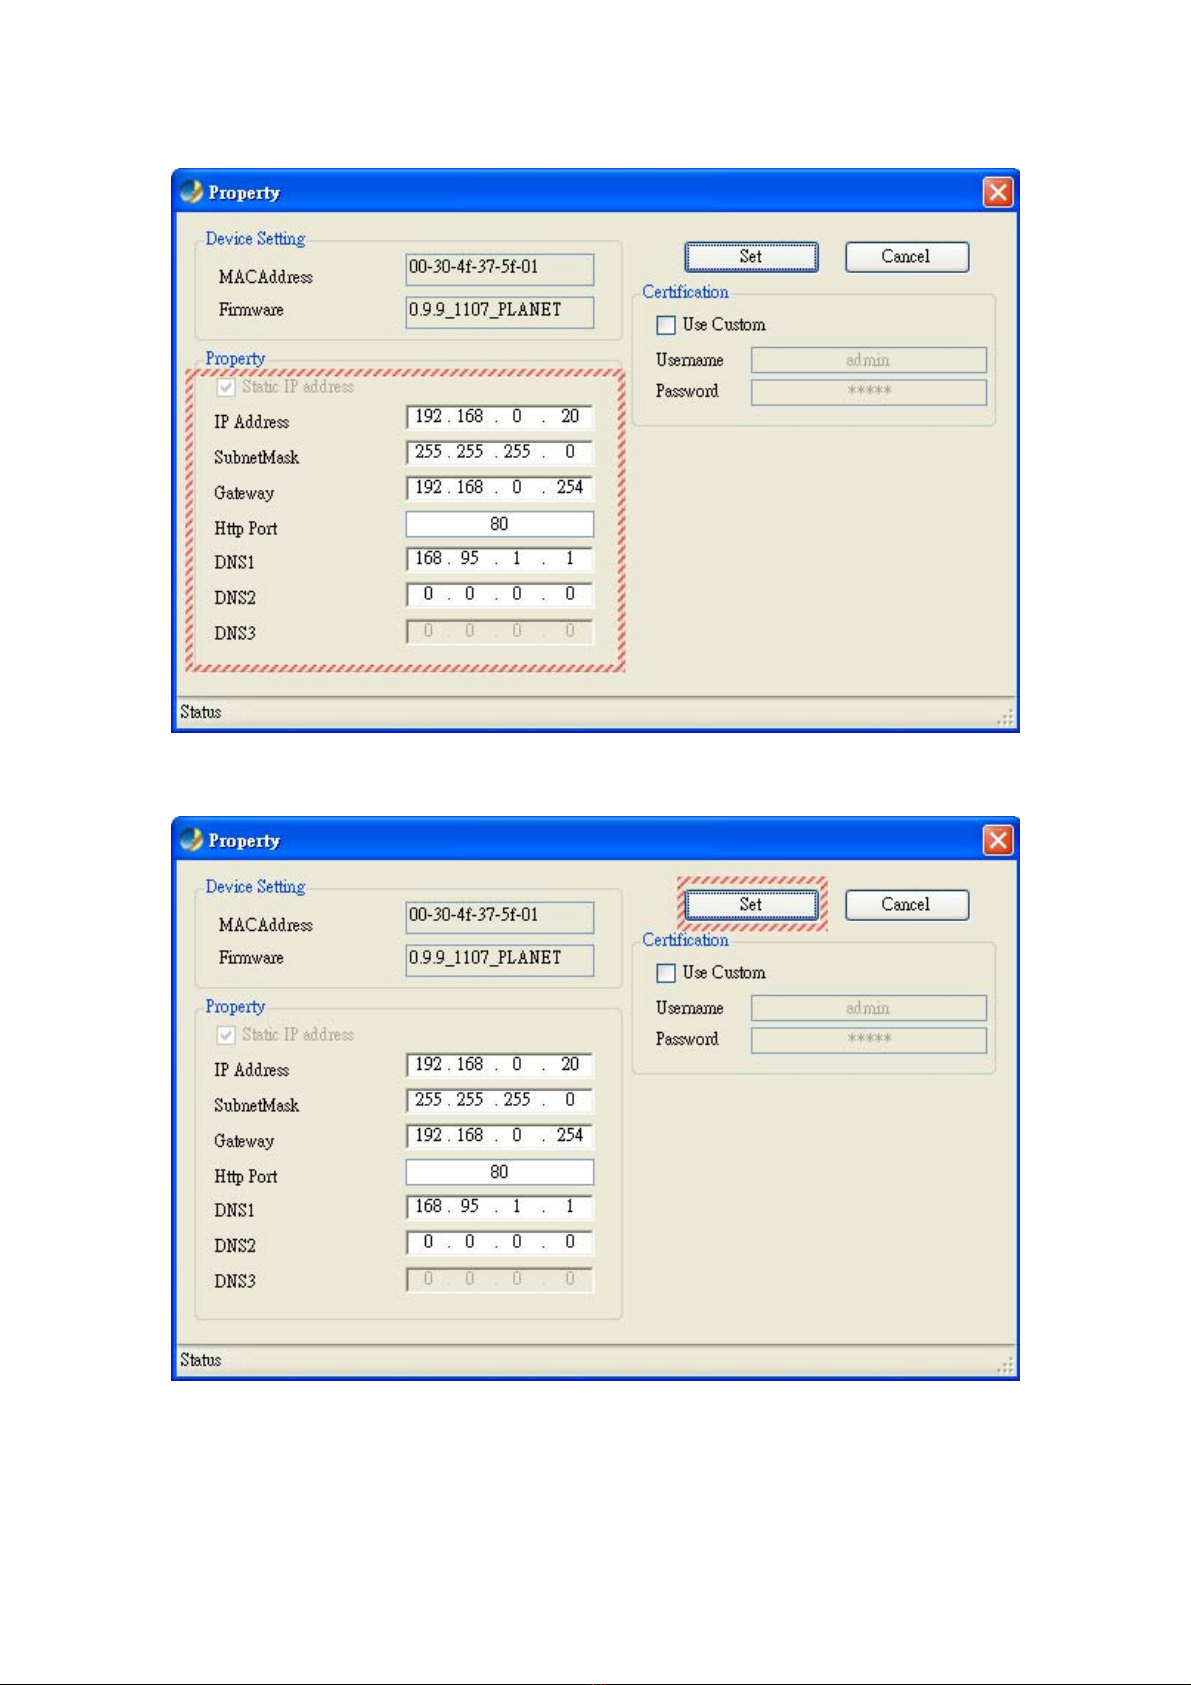This screenshot has height=1685, width=1191.
Task: Click the SubnetMask field in upper dialog
Action: click(x=499, y=452)
